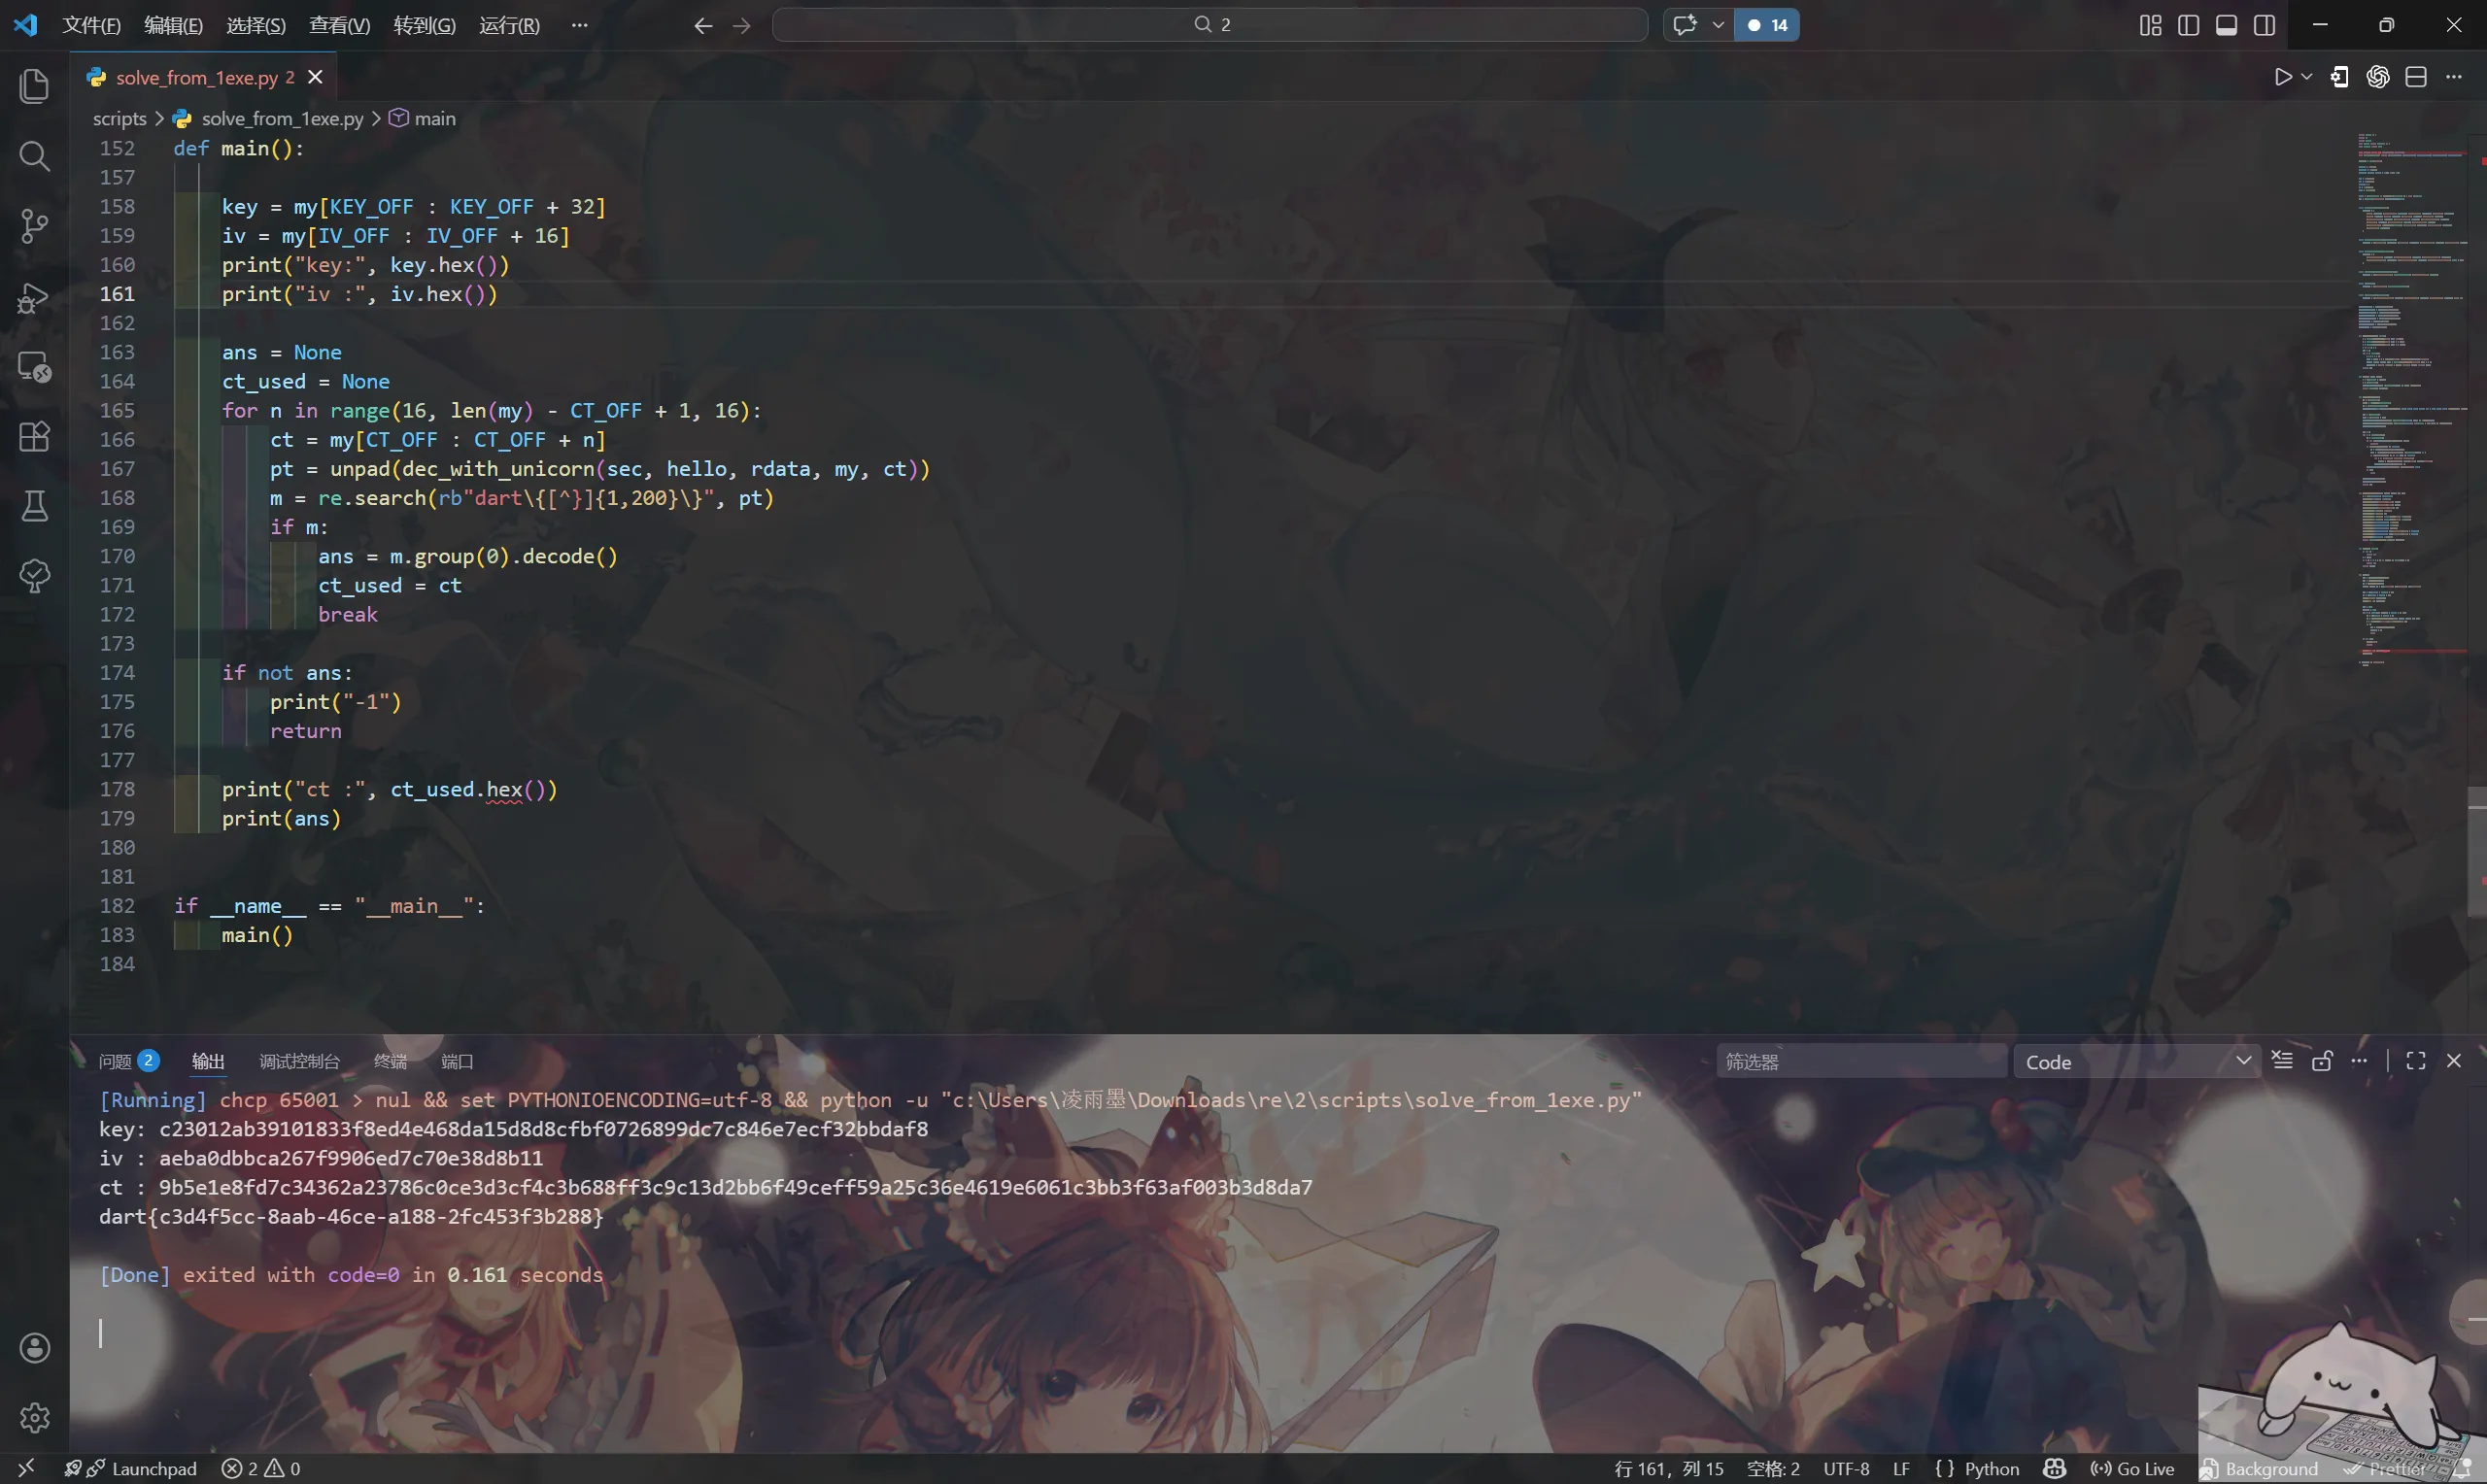Click the editor vertical scrollbar thumb
This screenshot has width=2487, height=1484.
(2477, 852)
